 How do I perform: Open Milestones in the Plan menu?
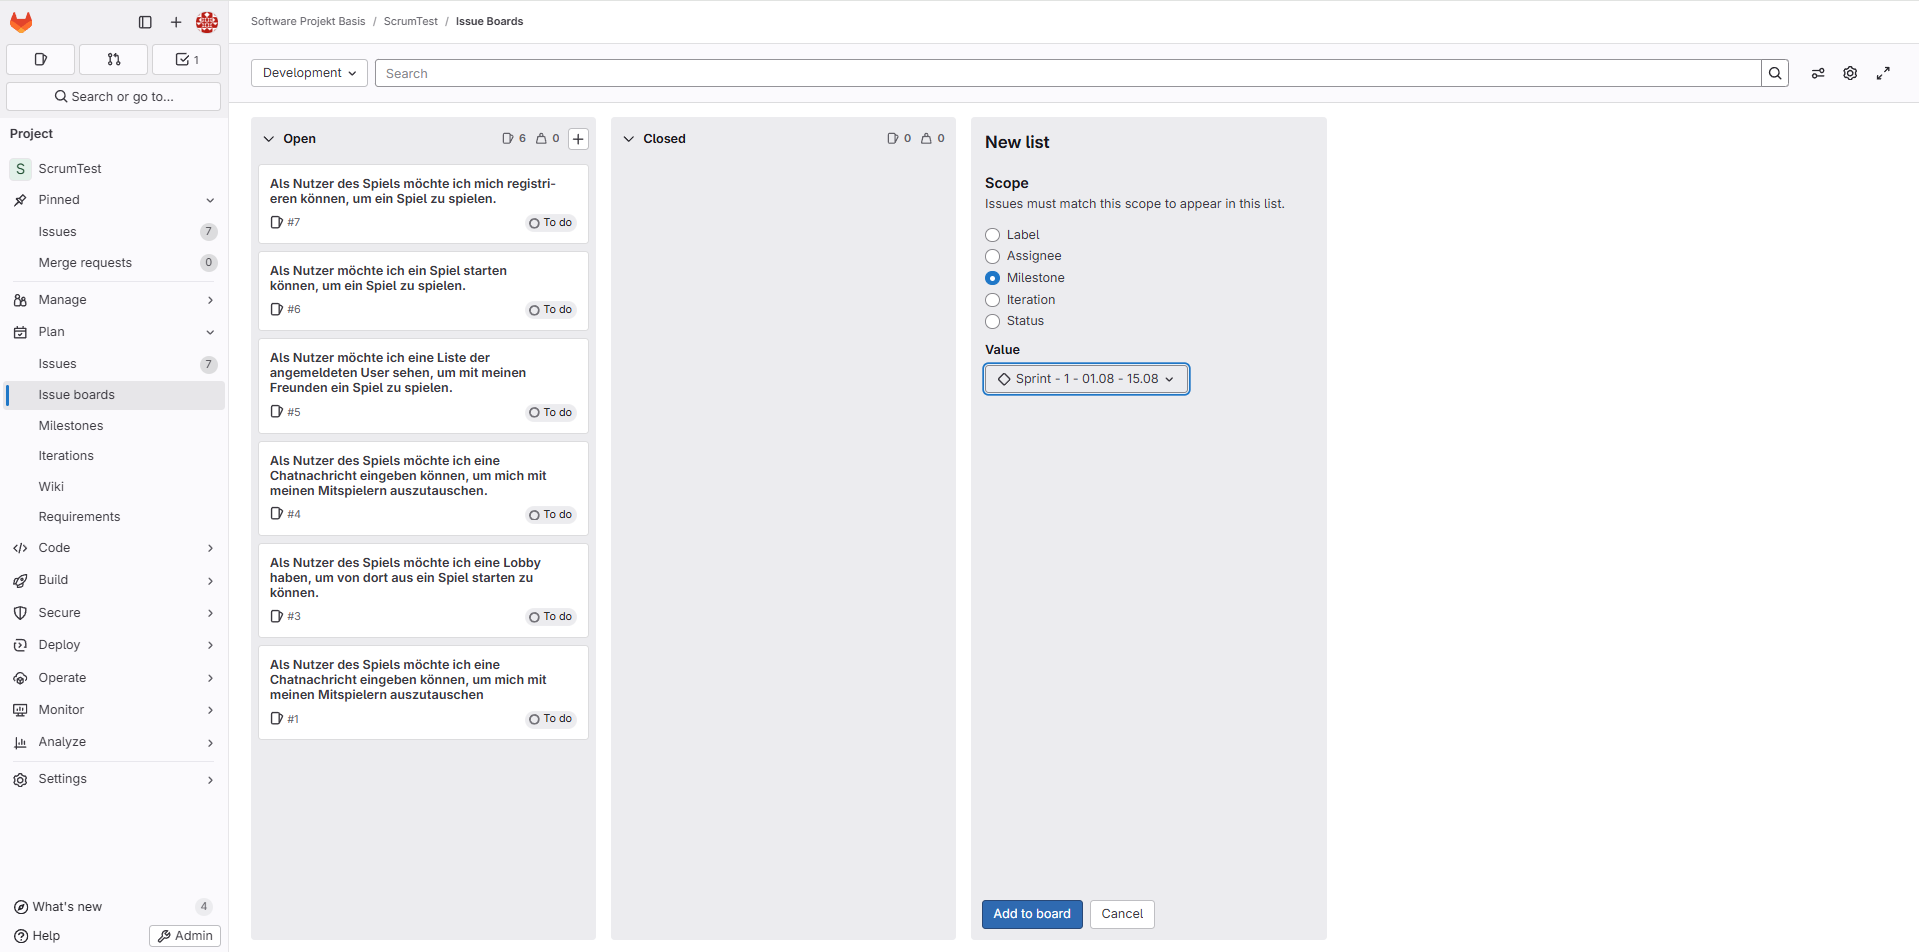[x=71, y=426]
